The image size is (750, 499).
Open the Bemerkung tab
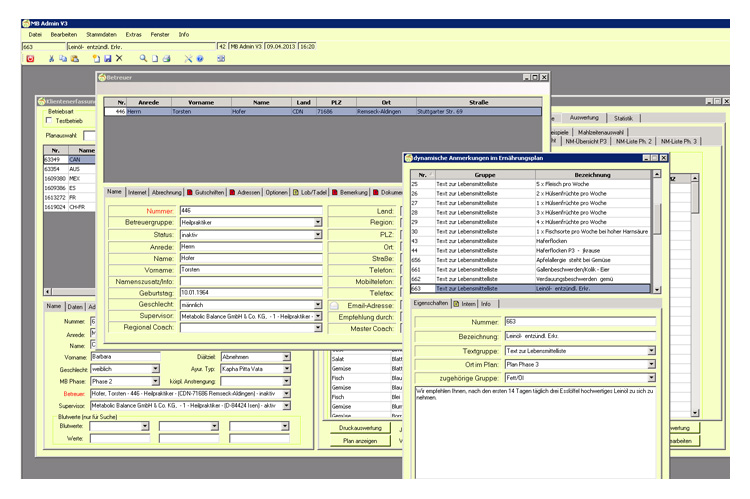click(350, 192)
